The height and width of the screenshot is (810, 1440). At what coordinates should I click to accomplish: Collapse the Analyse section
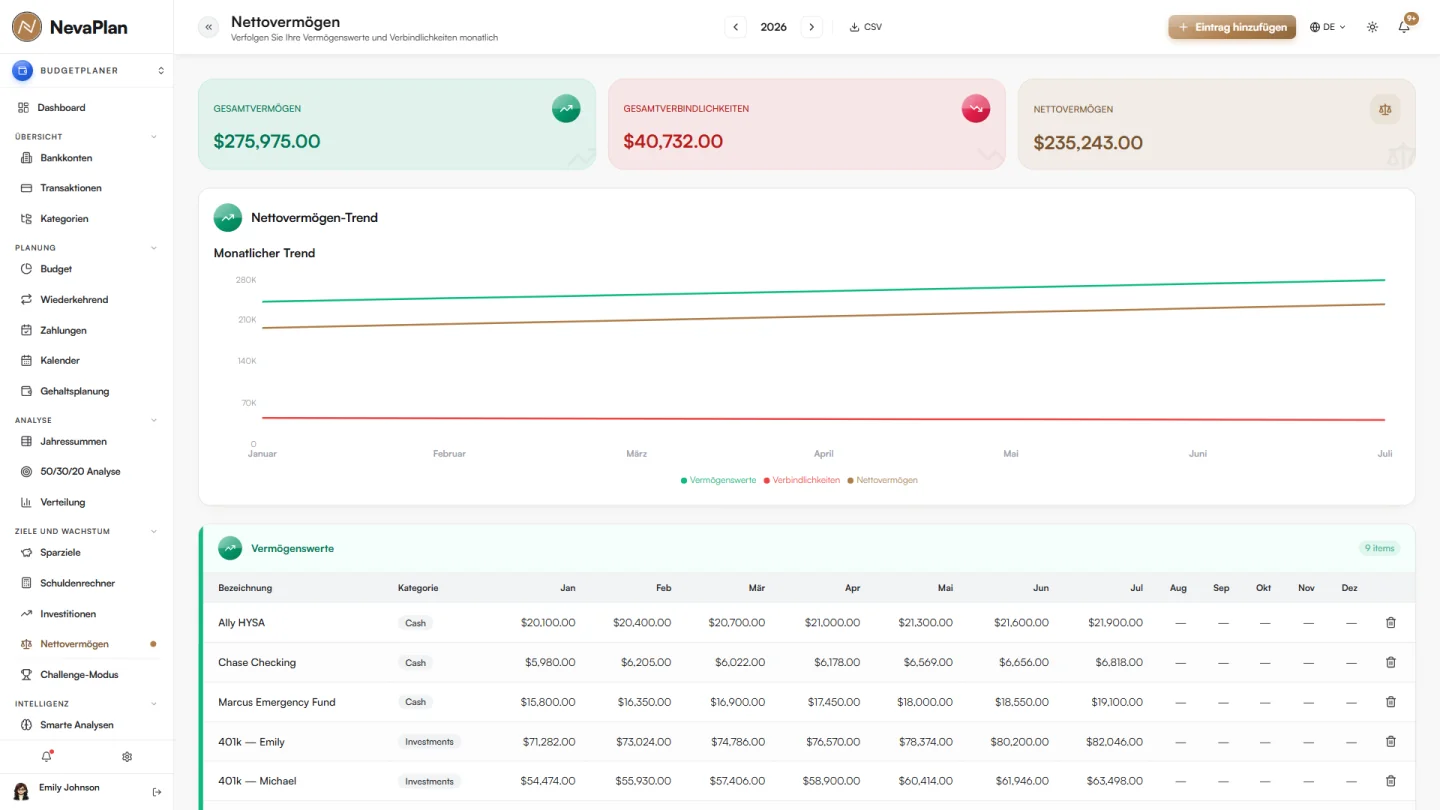[x=153, y=420]
